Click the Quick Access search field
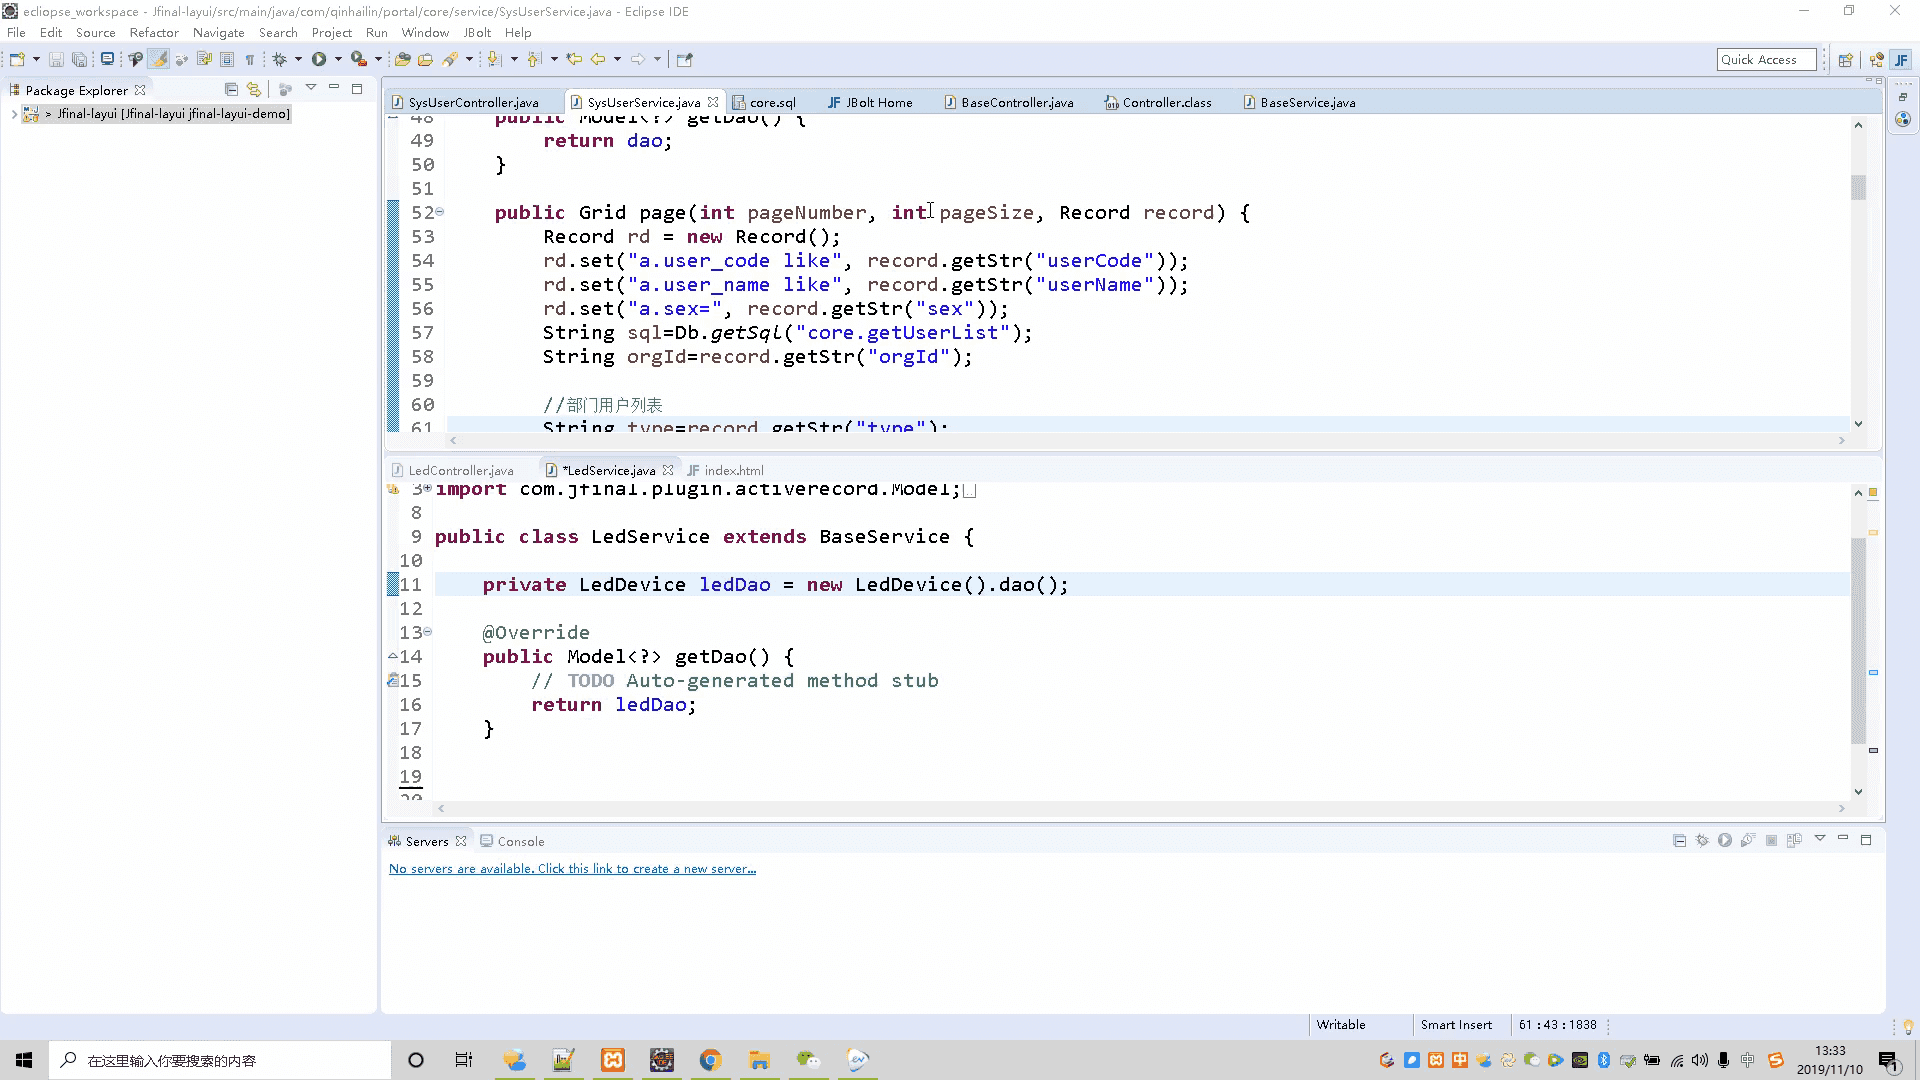Screen dimensions: 1920x1080 tap(1765, 60)
